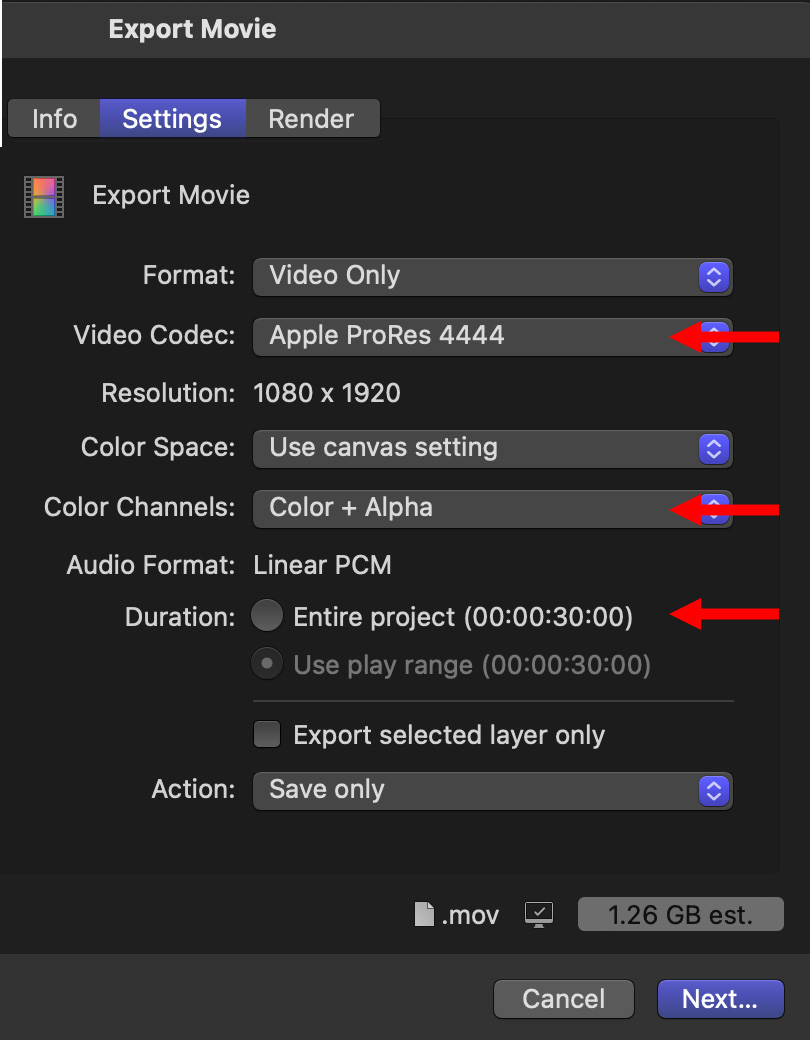Open the Action dropdown showing Save only

[492, 790]
